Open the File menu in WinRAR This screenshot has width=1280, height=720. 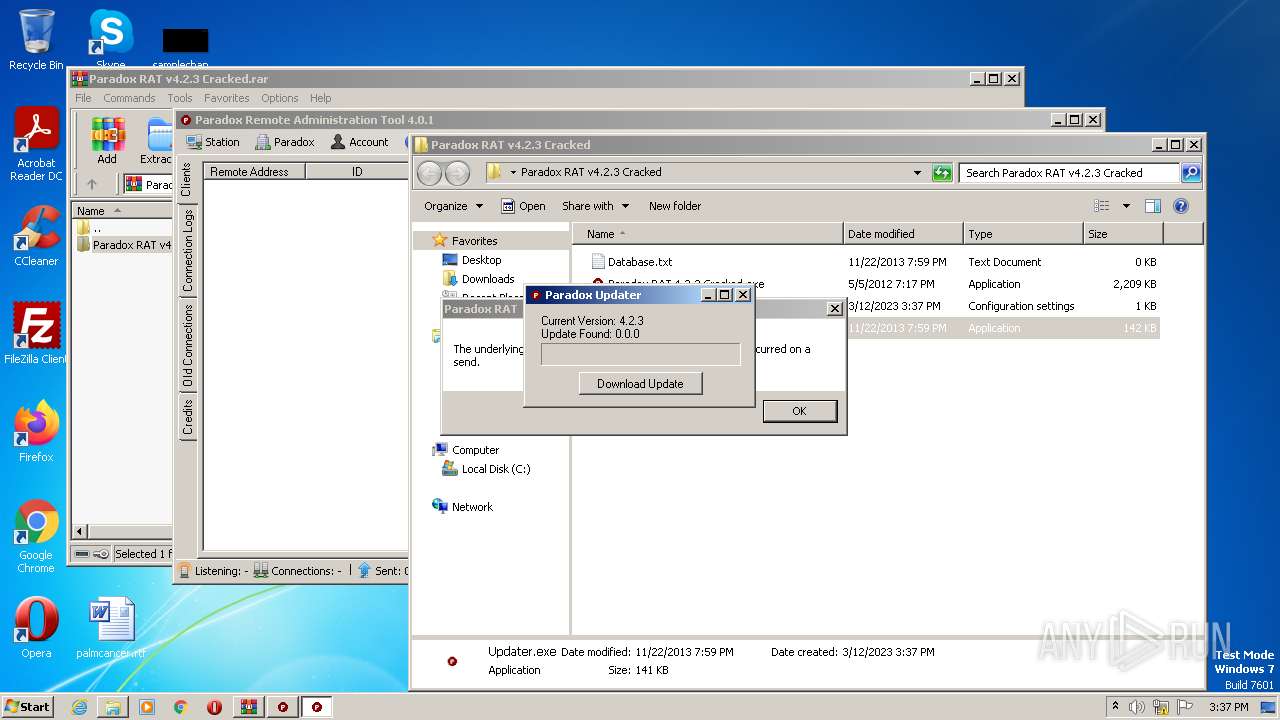click(83, 98)
